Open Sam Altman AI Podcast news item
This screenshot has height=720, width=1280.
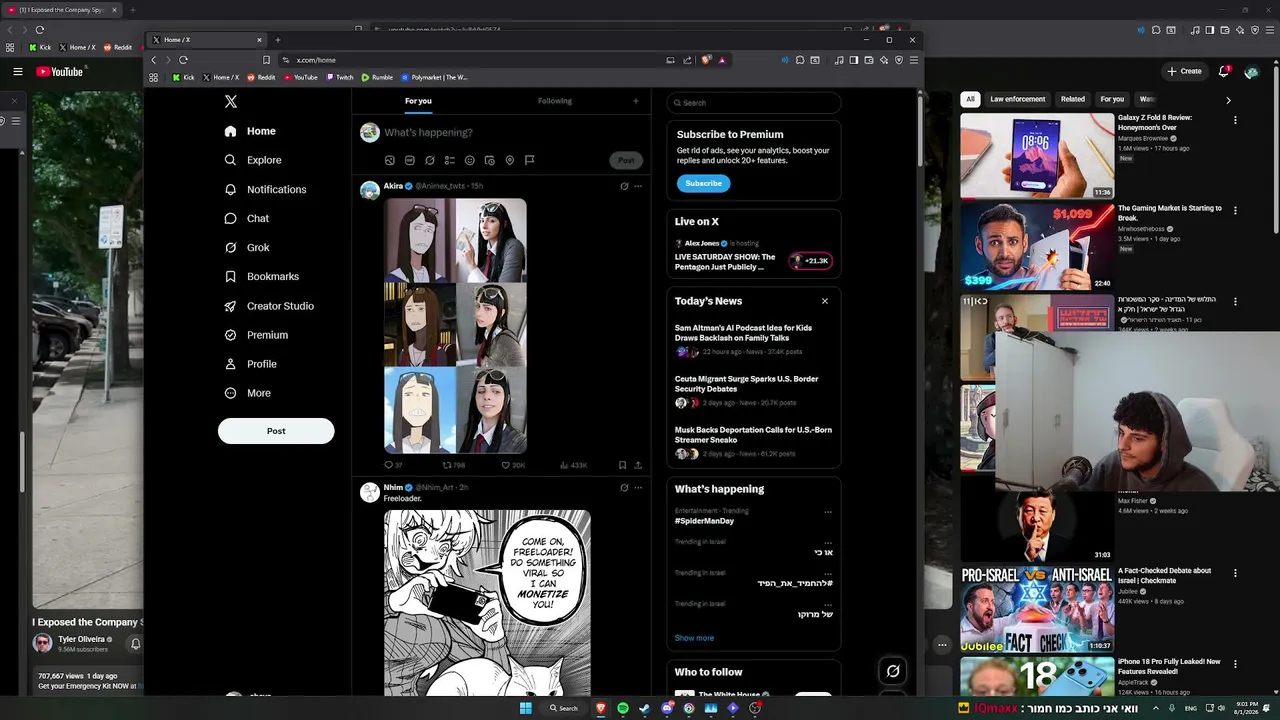pyautogui.click(x=754, y=339)
